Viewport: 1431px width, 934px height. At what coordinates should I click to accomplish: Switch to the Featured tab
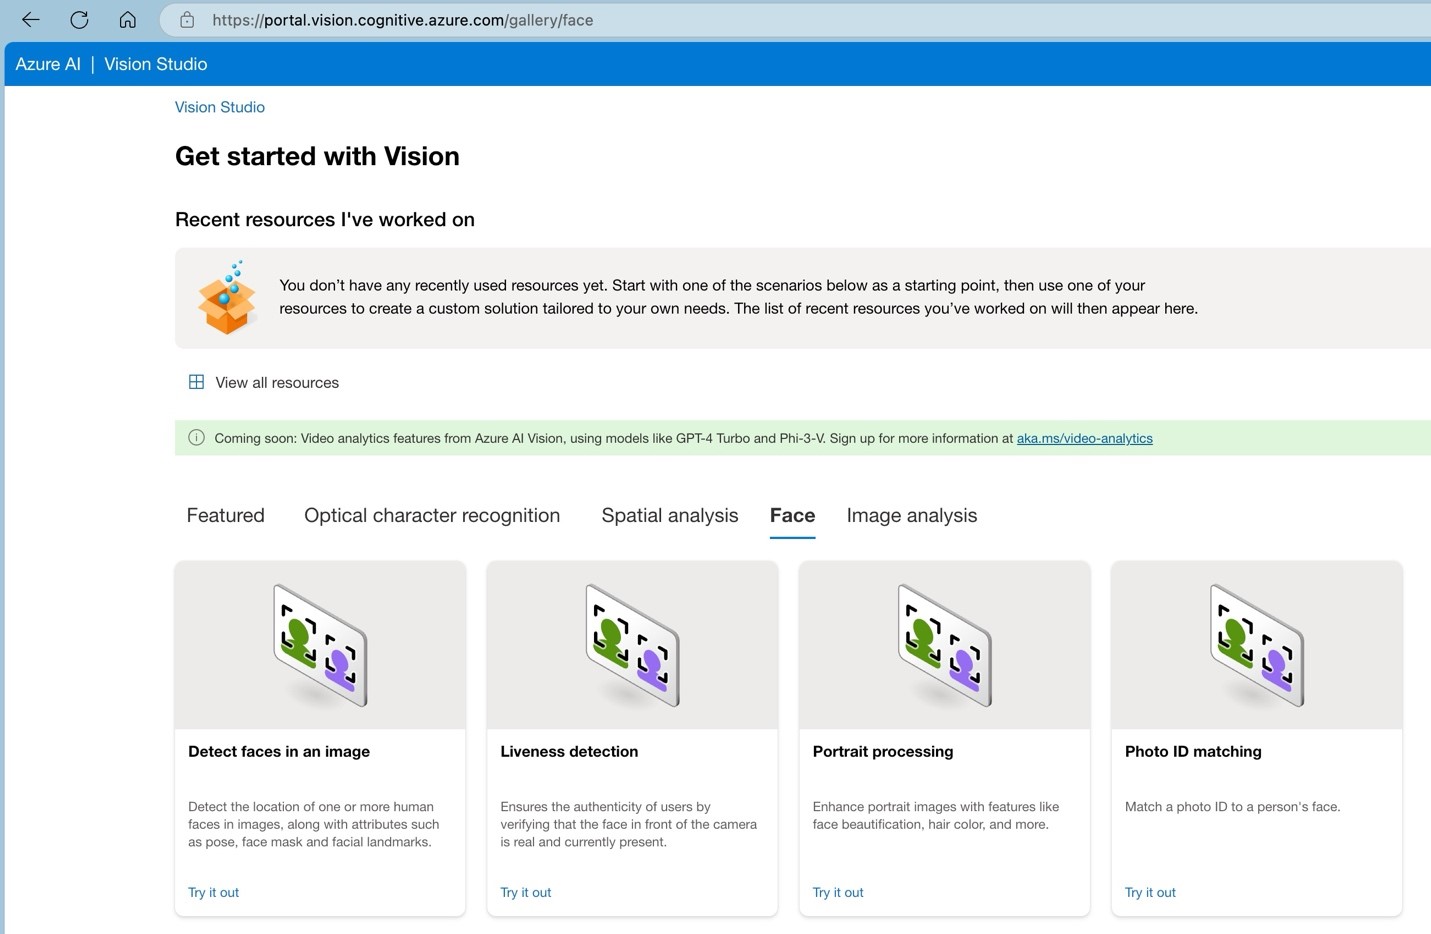(225, 515)
